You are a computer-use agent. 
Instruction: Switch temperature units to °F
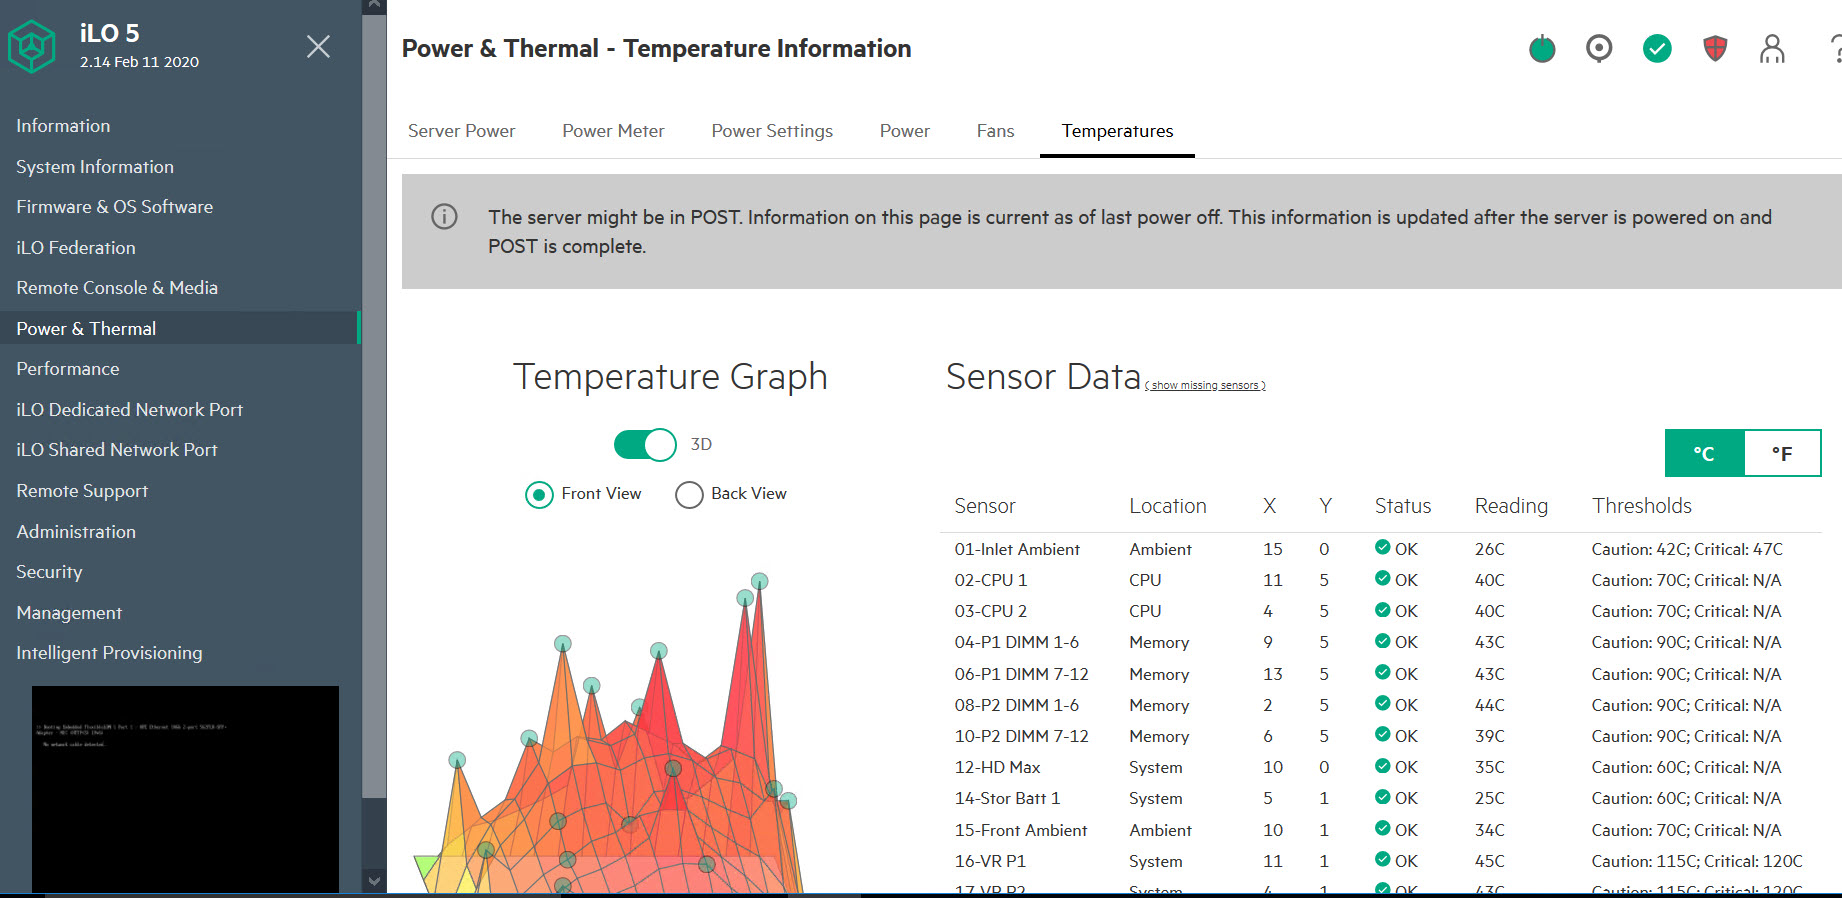(x=1782, y=453)
